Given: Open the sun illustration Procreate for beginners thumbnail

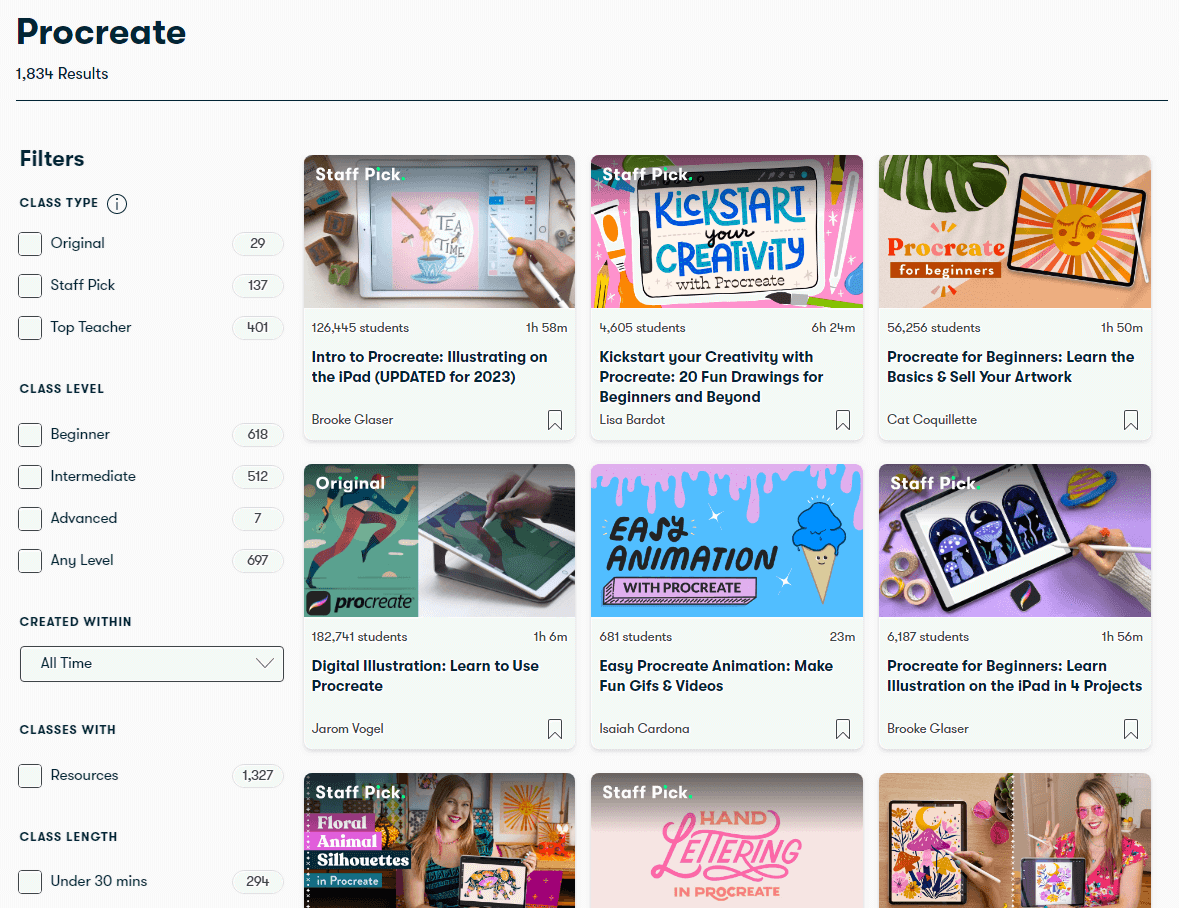Looking at the screenshot, I should (x=1014, y=232).
